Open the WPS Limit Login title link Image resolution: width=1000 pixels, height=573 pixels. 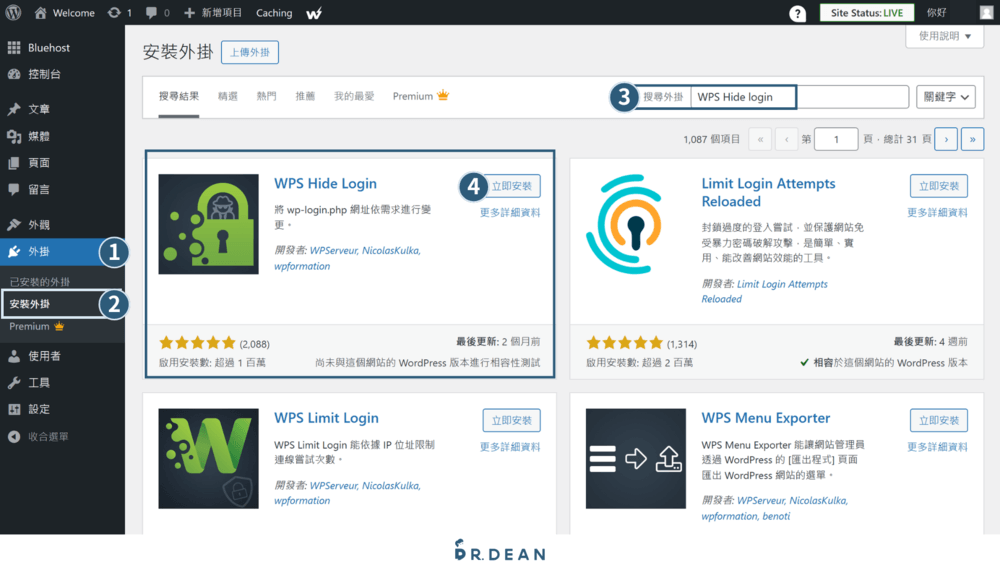click(327, 418)
